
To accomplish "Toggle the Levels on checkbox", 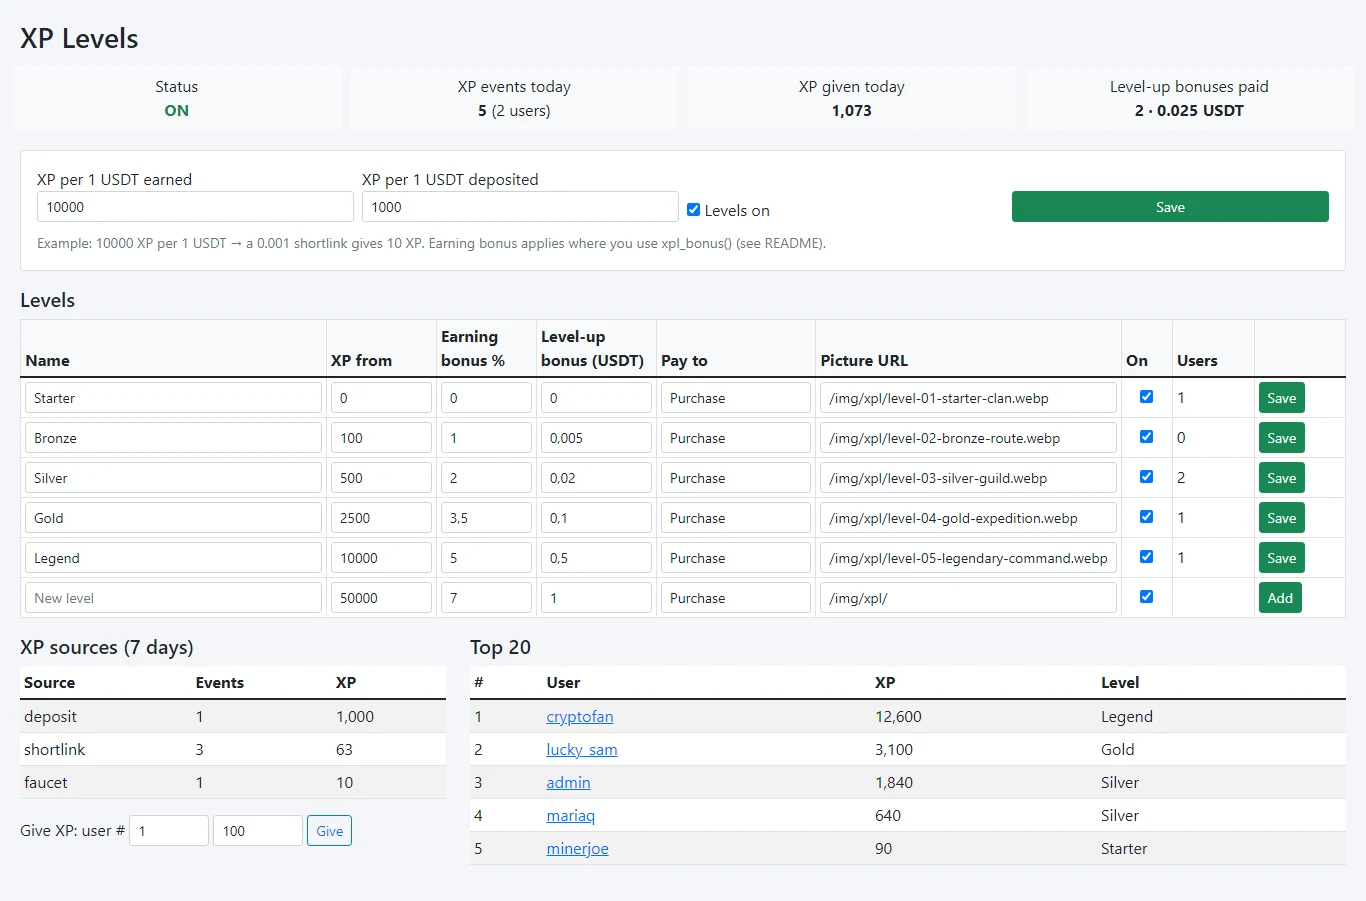I will click(693, 210).
